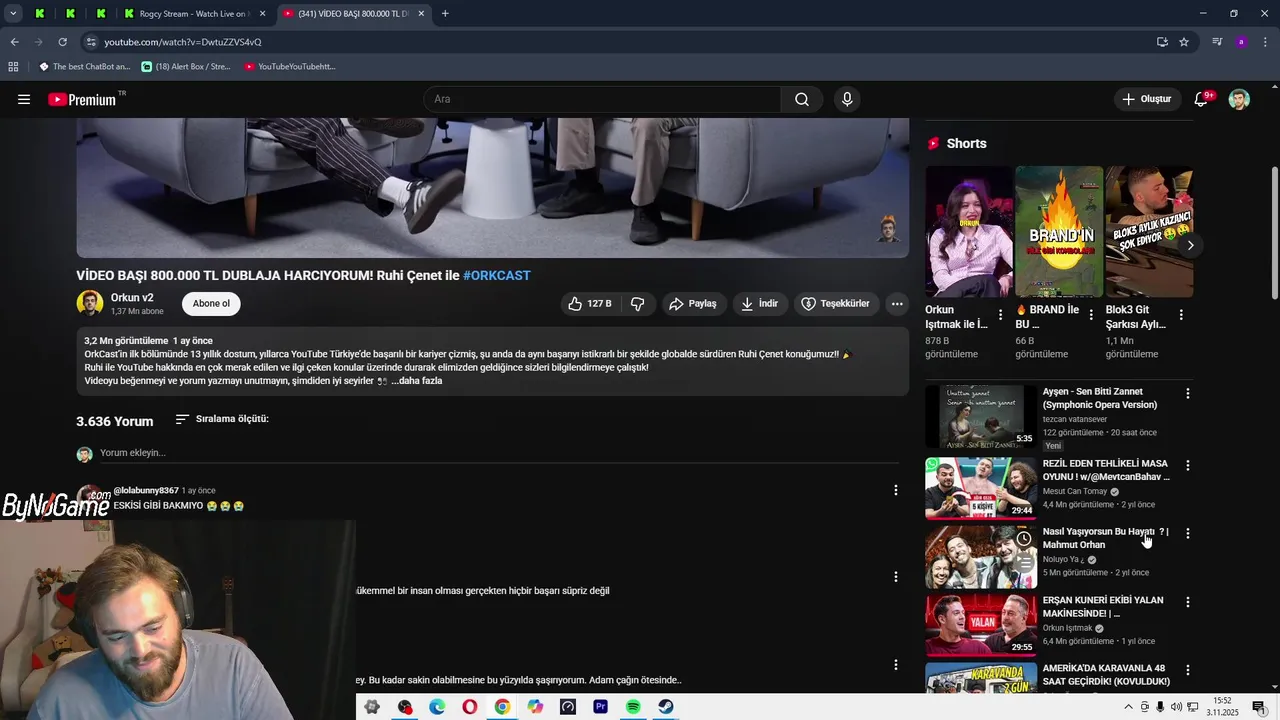Close the YouTube video tab

pyautogui.click(x=421, y=14)
